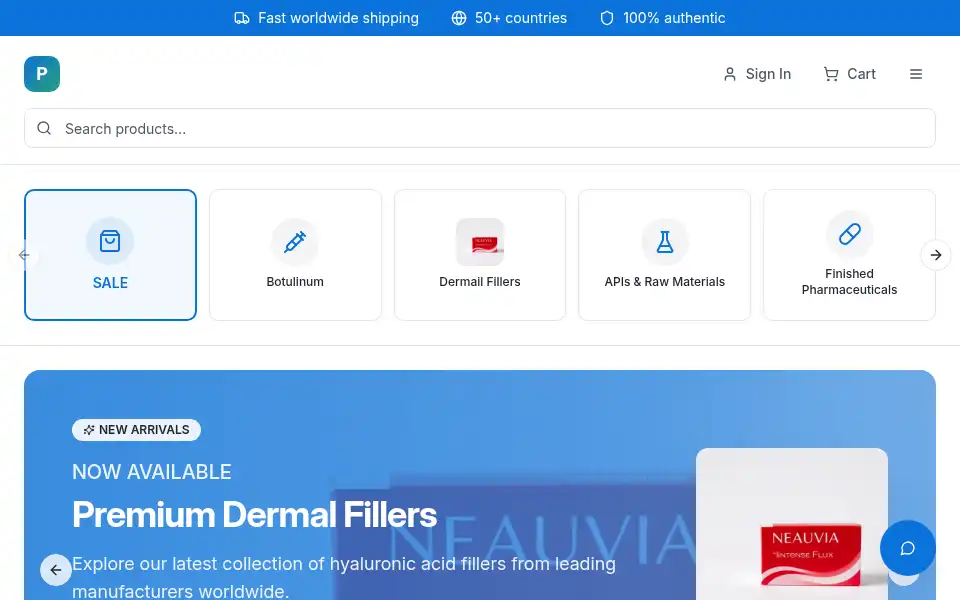
Task: Open the chat support bubble
Action: pyautogui.click(x=907, y=548)
